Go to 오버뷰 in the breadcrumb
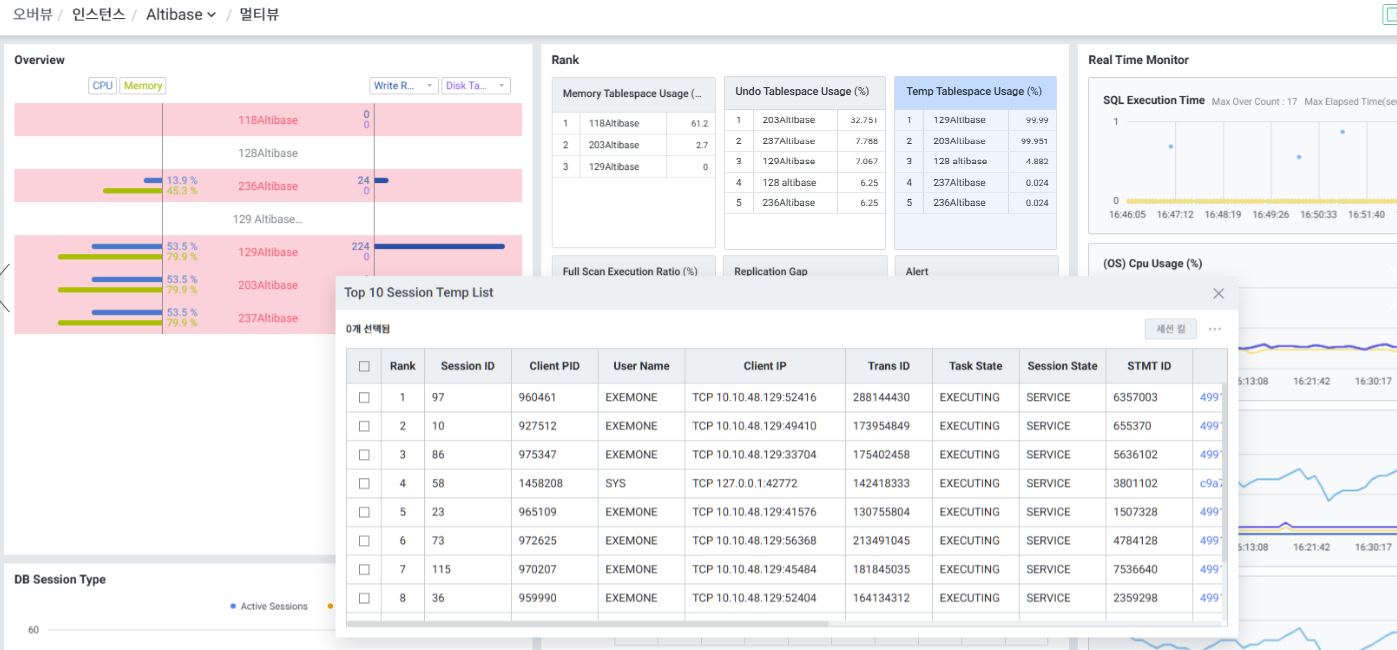This screenshot has width=1397, height=650. click(x=32, y=15)
